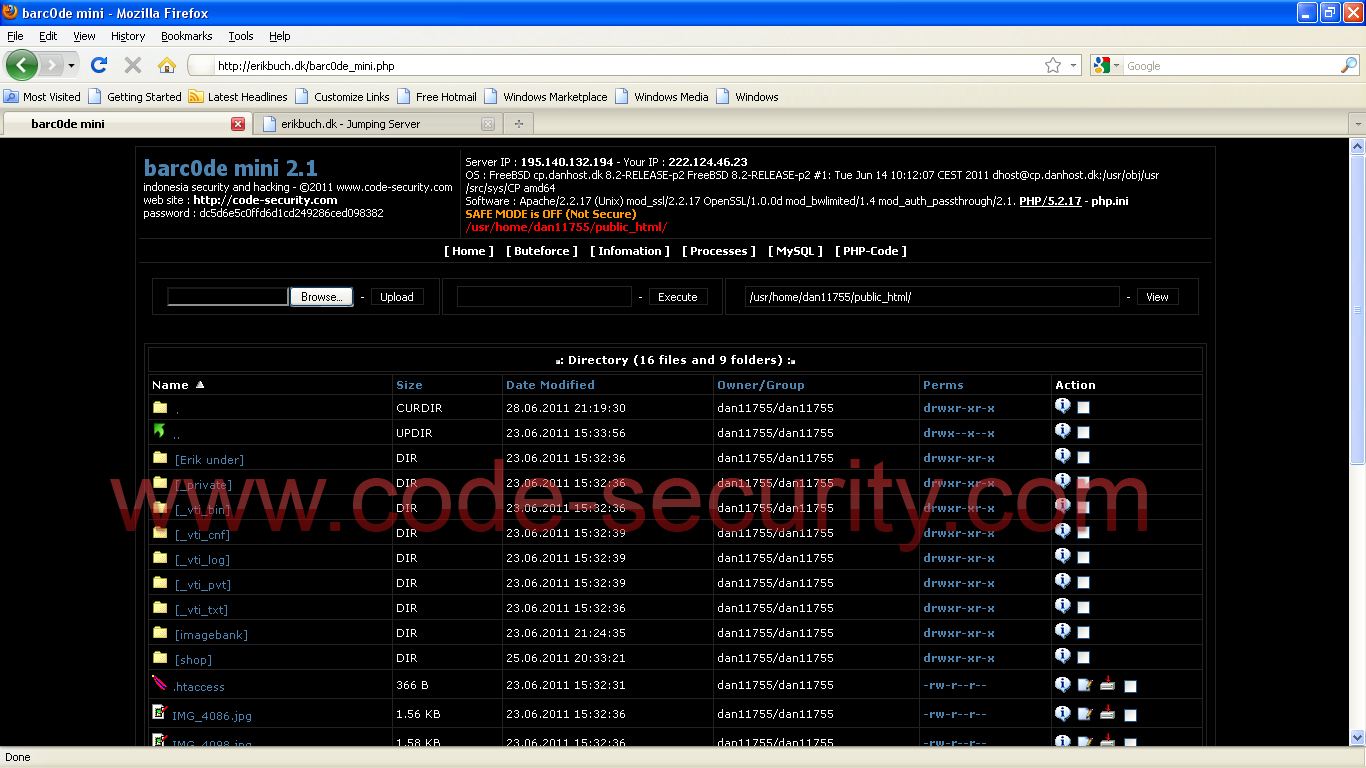
Task: Open the Google search engine dropdown
Action: tap(1116, 66)
